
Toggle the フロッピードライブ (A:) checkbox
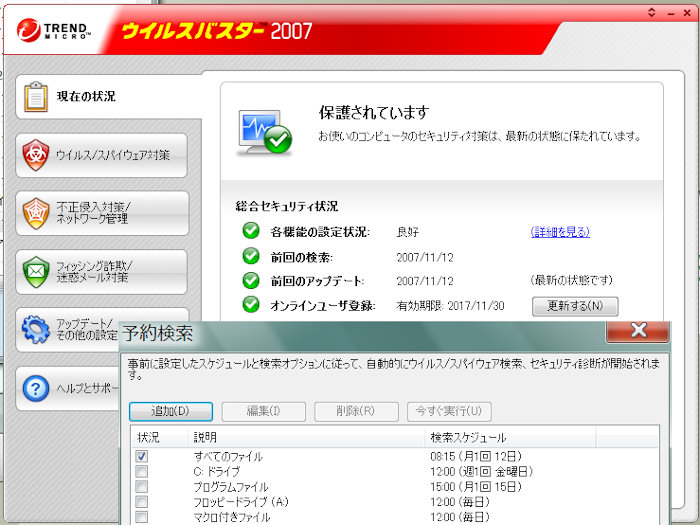click(x=142, y=501)
